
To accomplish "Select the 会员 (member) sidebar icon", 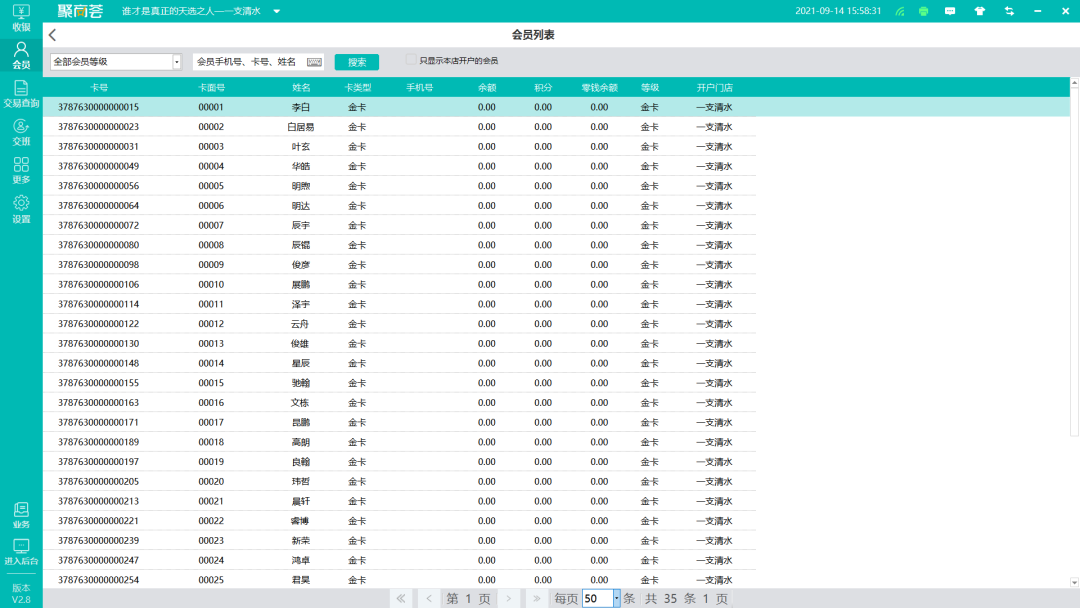I will point(20,55).
